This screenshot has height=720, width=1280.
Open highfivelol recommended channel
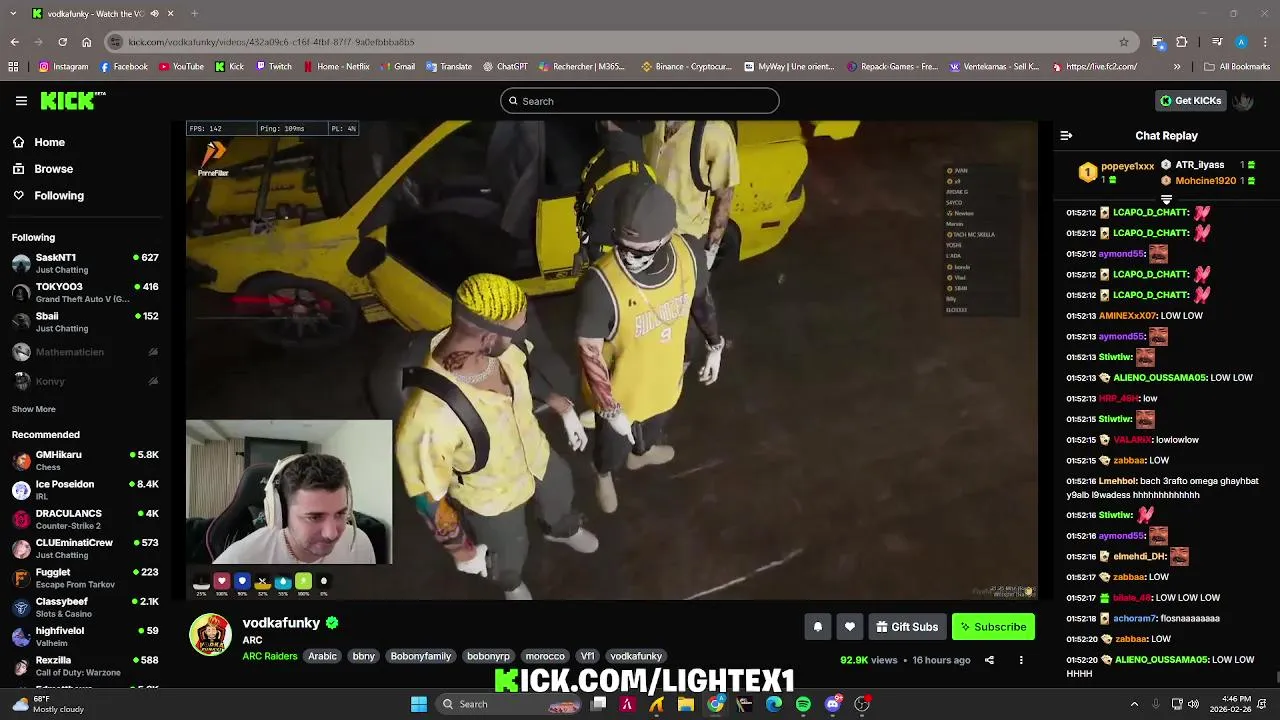pos(85,636)
